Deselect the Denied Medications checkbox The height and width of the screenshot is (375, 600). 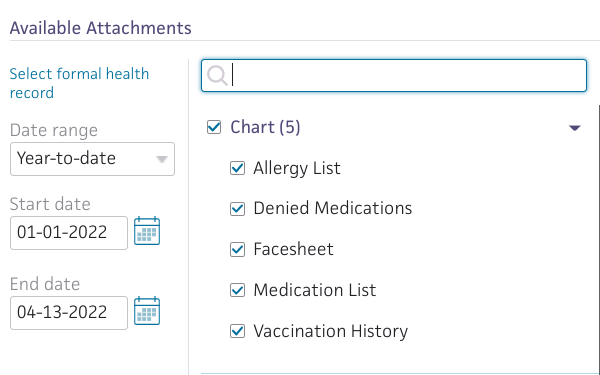click(237, 209)
